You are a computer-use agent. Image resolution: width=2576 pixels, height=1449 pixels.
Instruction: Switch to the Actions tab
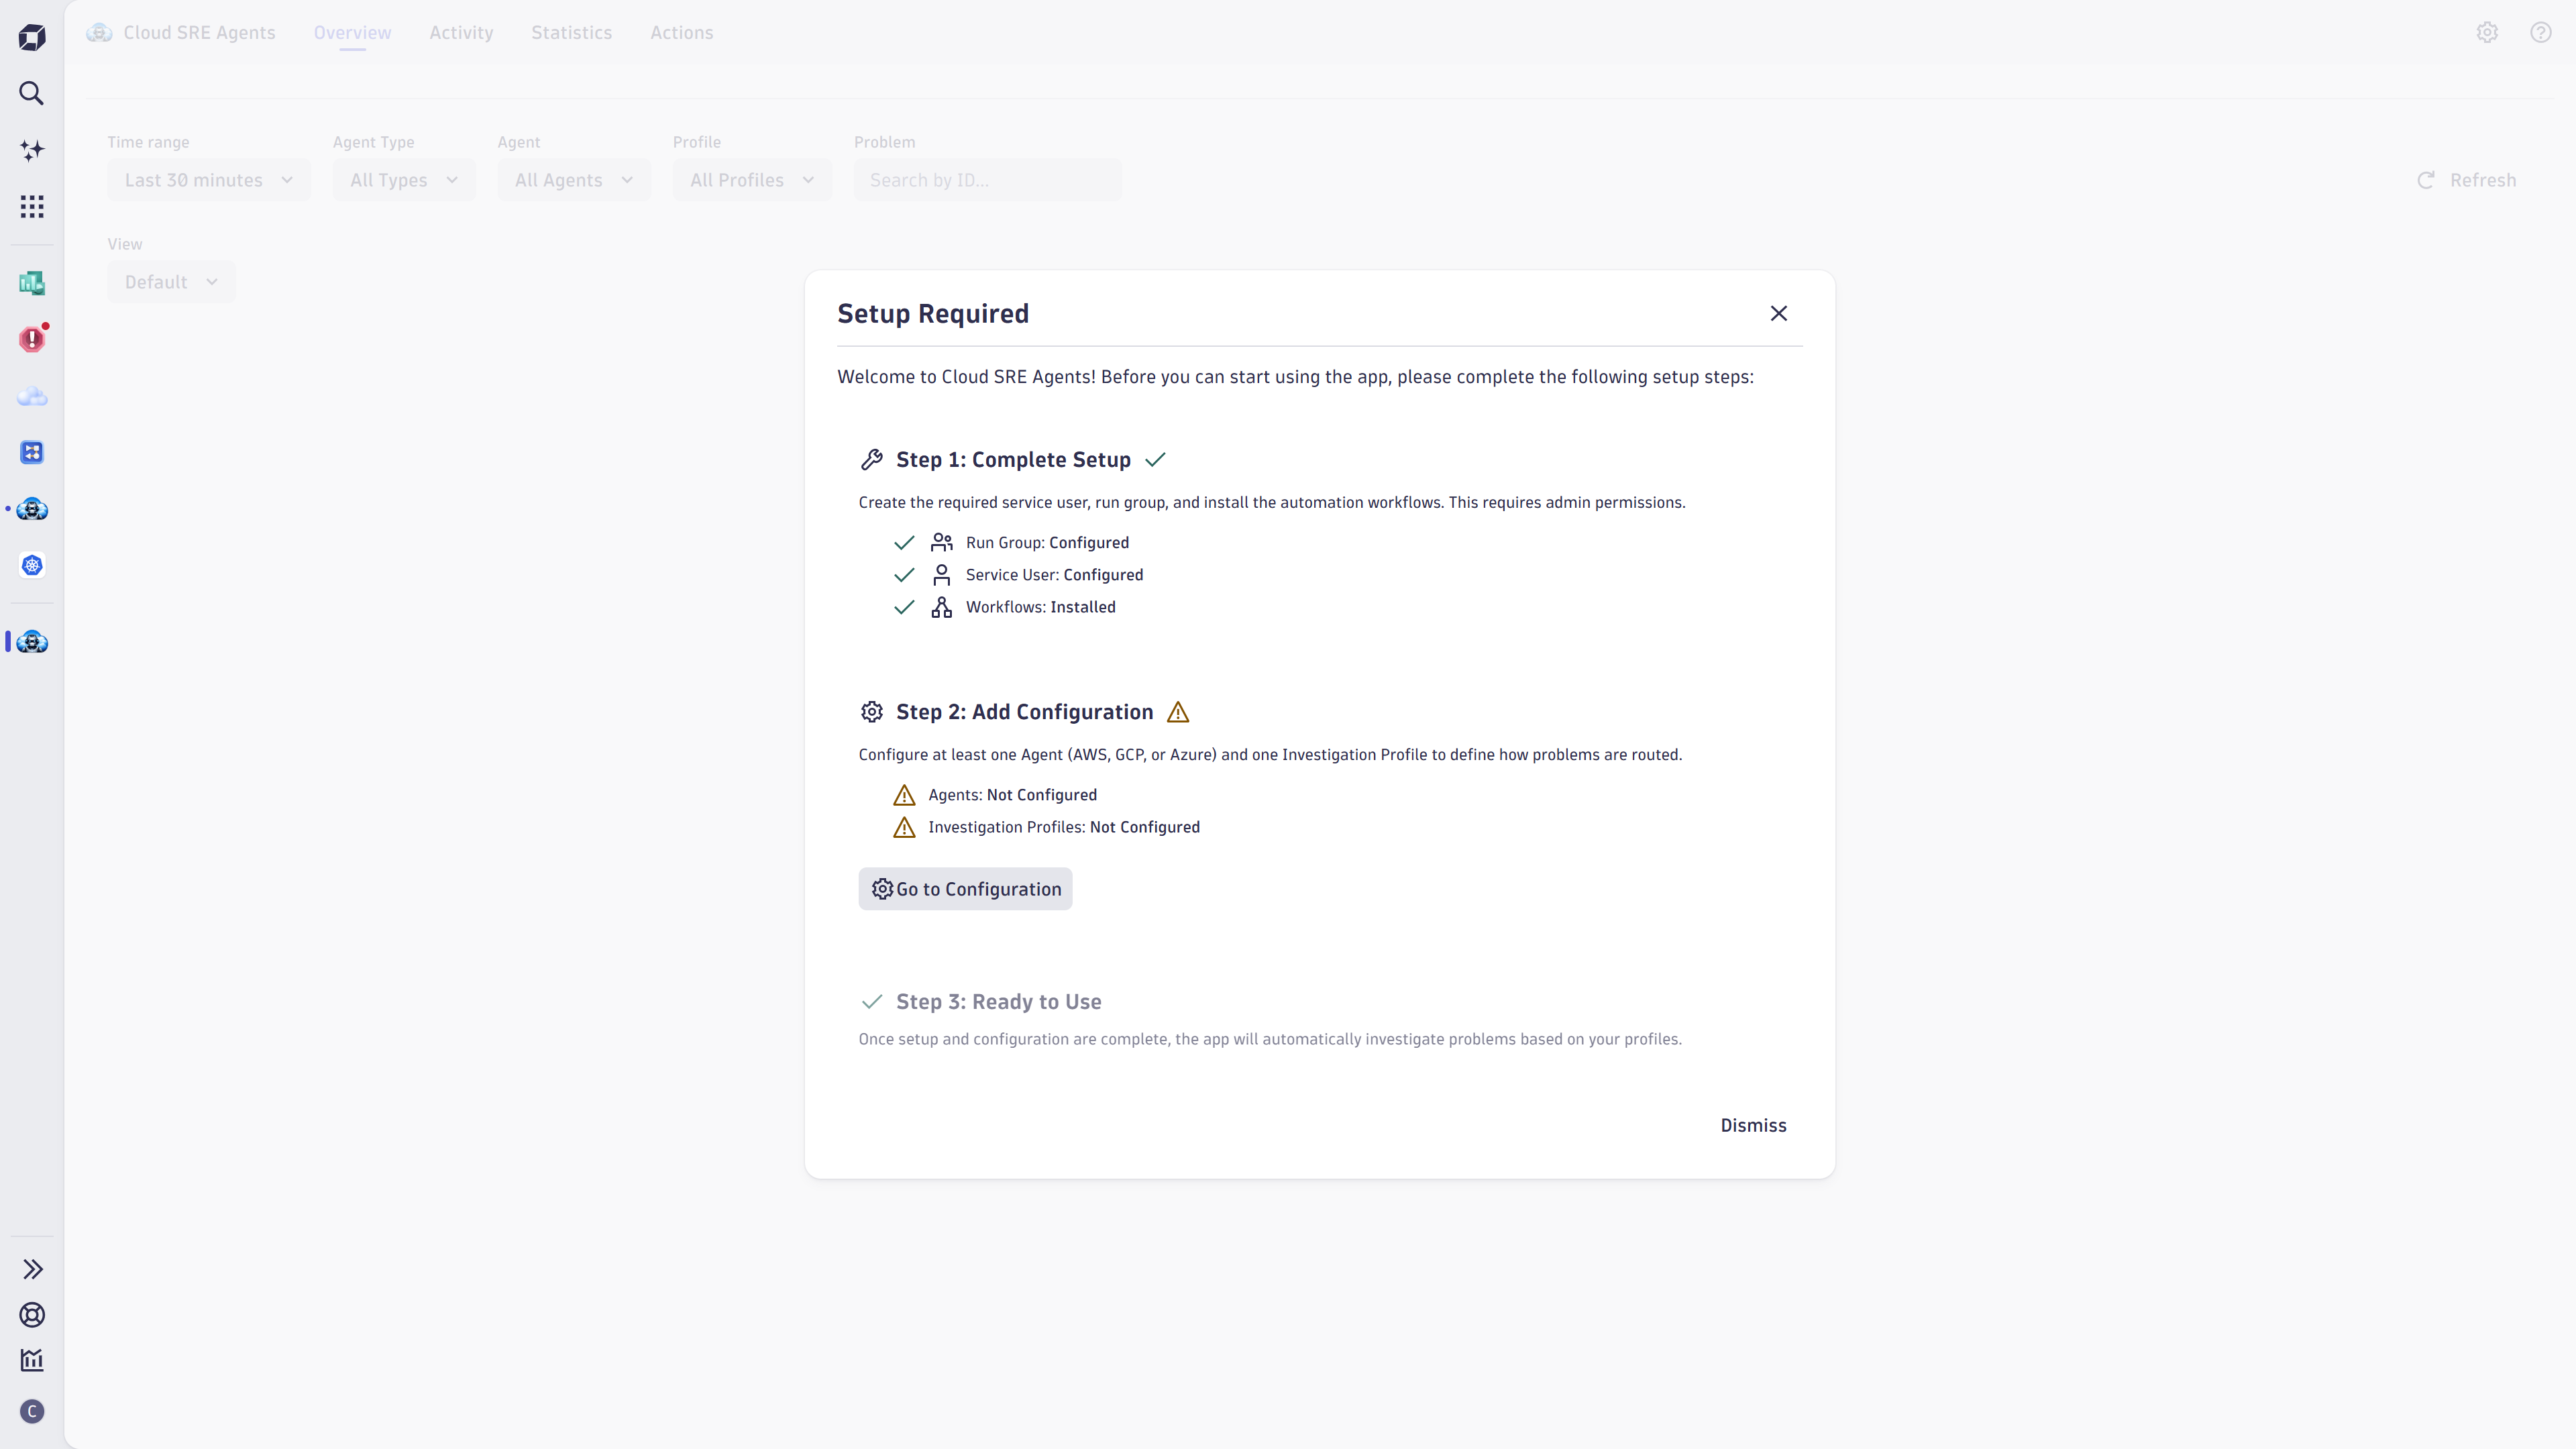click(x=681, y=32)
